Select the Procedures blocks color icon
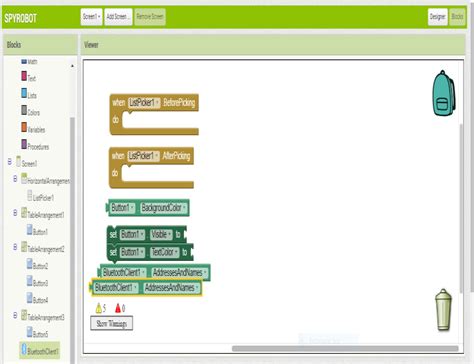 click(24, 144)
